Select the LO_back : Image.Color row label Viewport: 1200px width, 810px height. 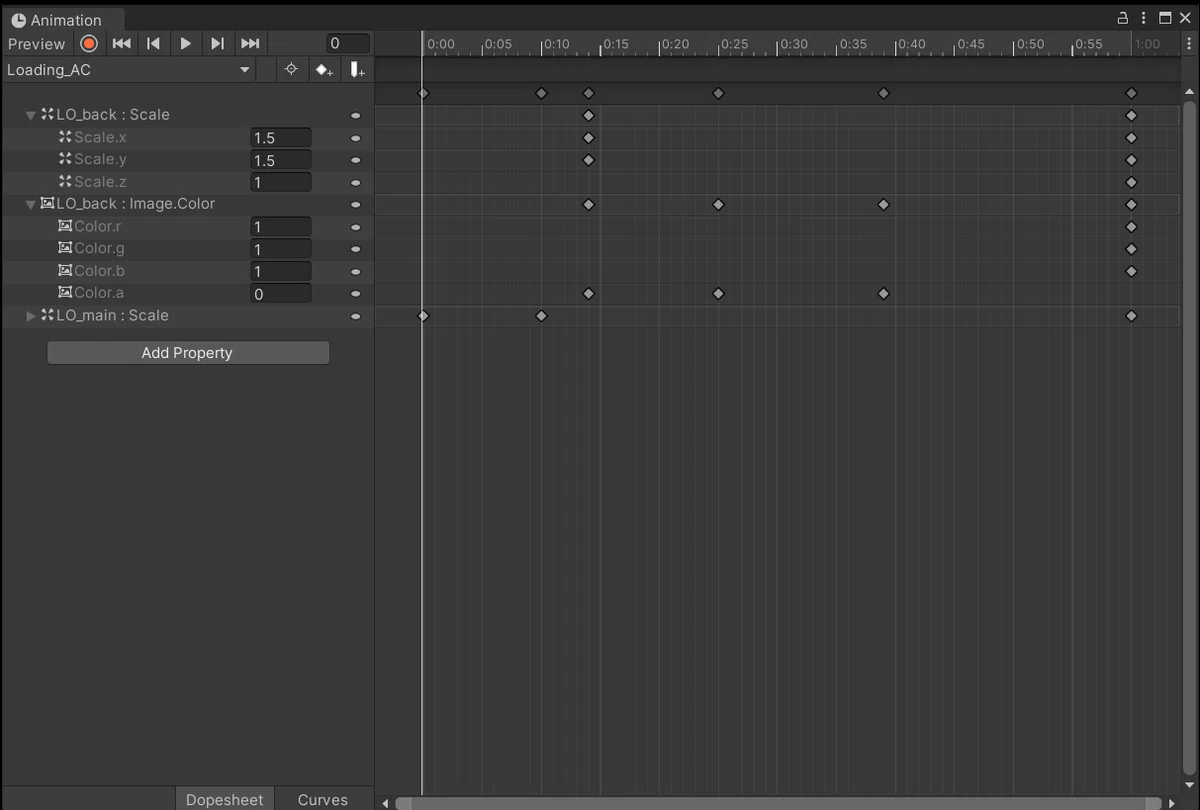(x=135, y=204)
